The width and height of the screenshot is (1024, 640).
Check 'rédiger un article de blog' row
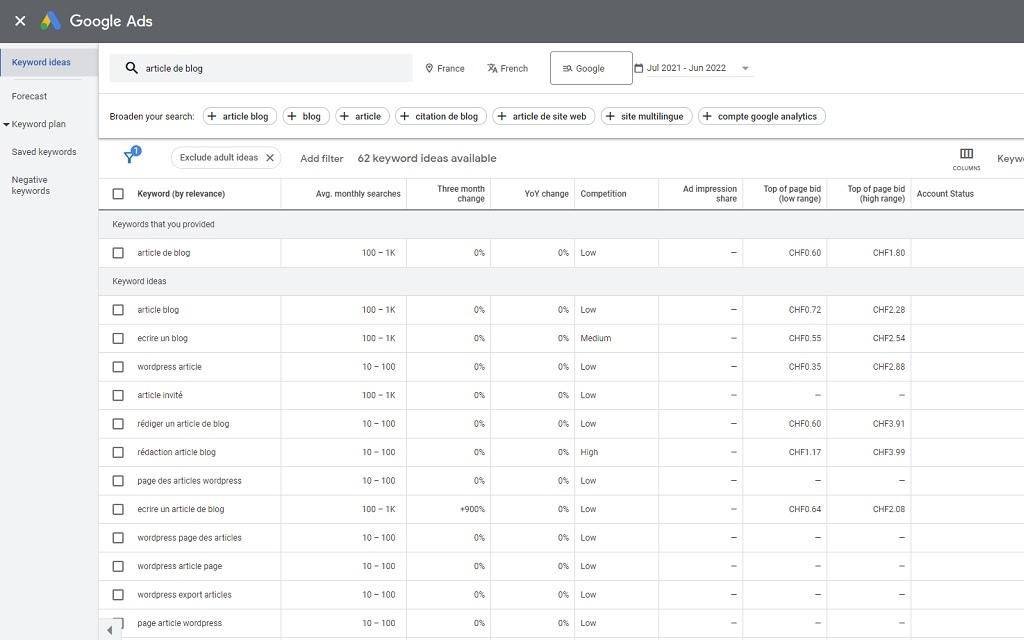tap(118, 424)
